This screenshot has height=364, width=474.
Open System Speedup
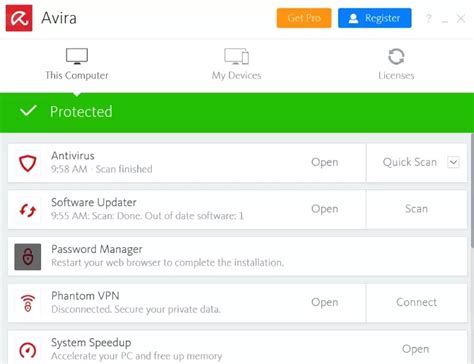point(415,349)
